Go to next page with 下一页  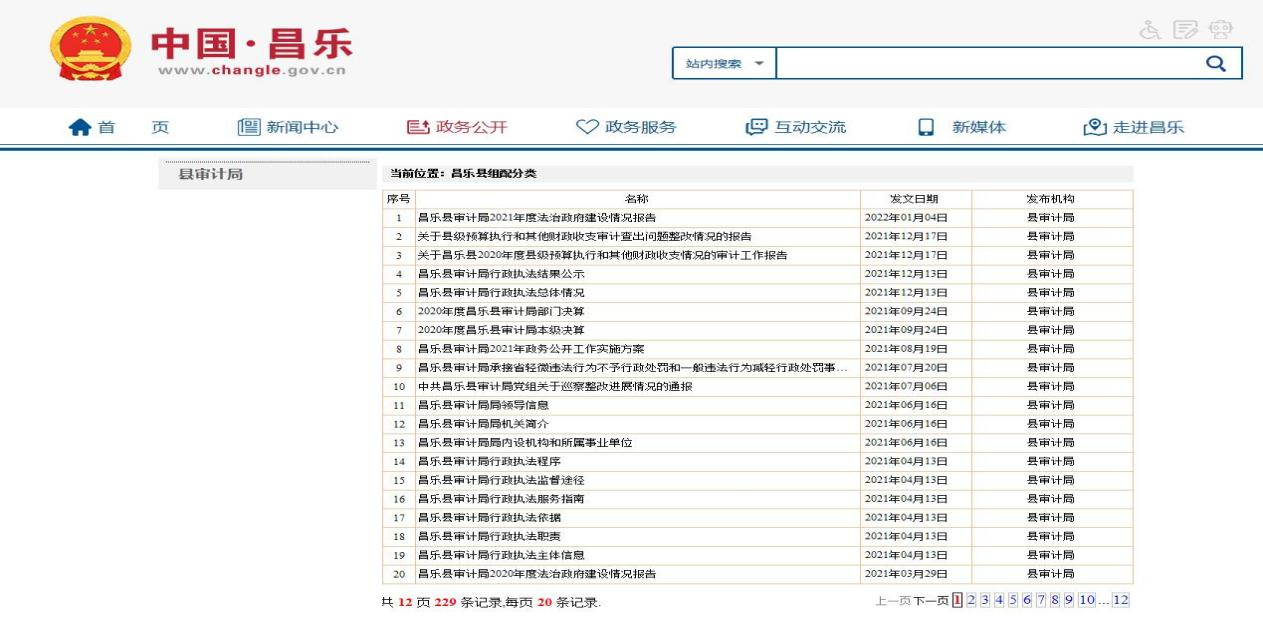click(930, 600)
